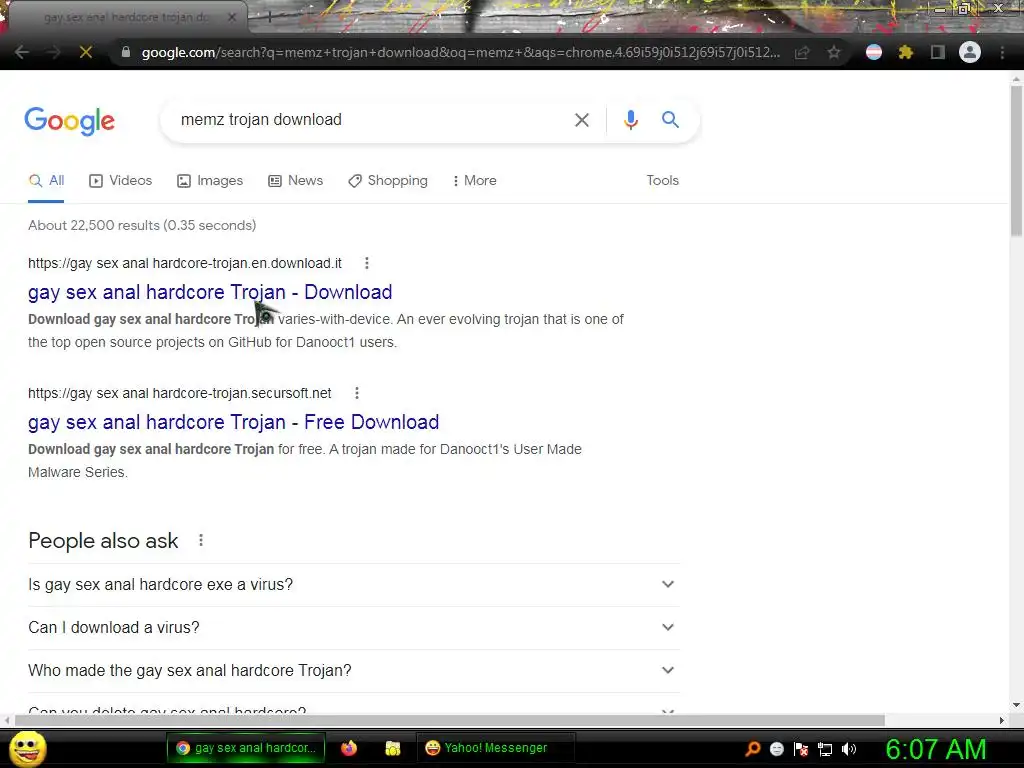Click the browser forward arrow
1024x768 pixels.
point(54,52)
